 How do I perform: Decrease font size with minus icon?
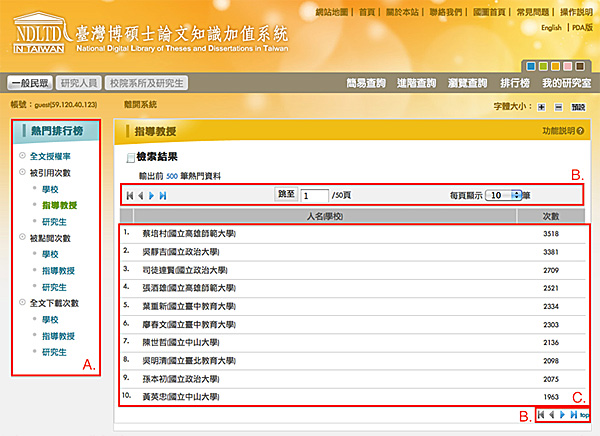pos(556,105)
